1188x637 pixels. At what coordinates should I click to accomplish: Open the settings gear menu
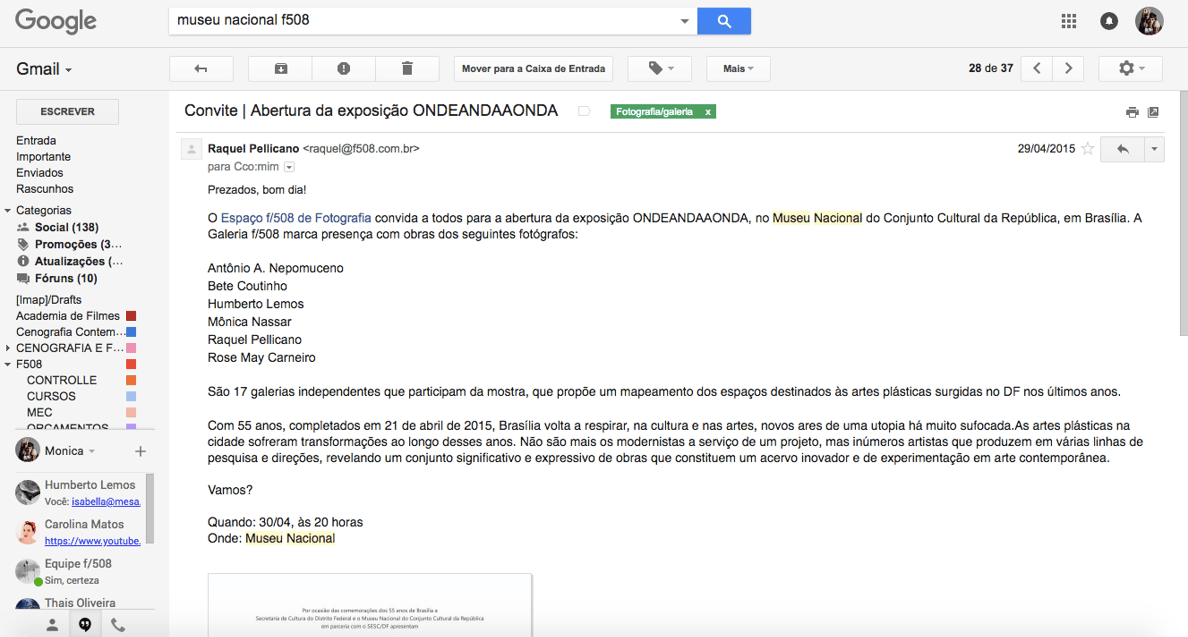pyautogui.click(x=1131, y=69)
